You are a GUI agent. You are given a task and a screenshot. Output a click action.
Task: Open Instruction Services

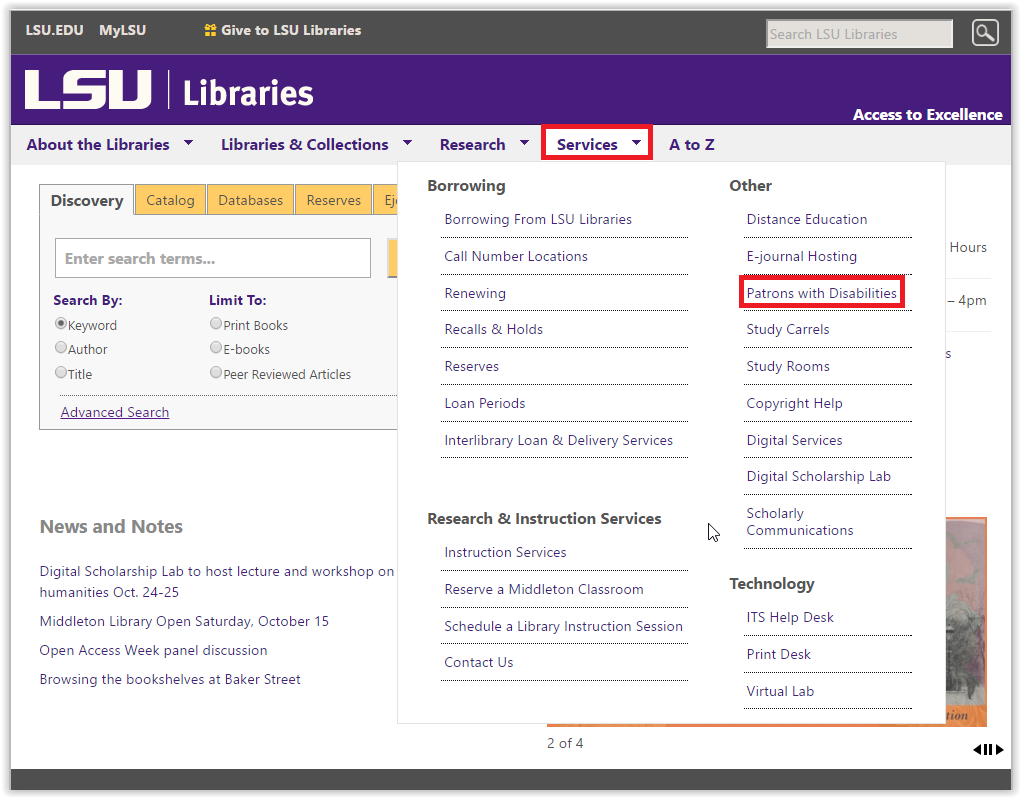[505, 553]
